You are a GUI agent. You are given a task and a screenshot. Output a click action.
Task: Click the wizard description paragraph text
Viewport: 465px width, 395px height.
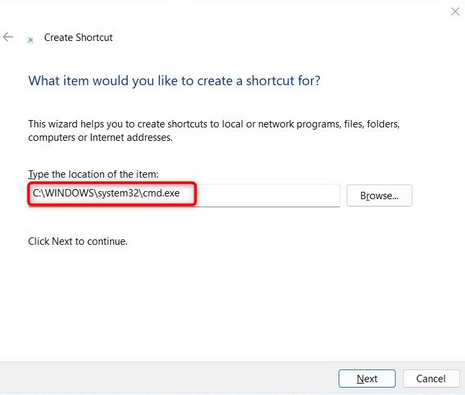coord(214,131)
